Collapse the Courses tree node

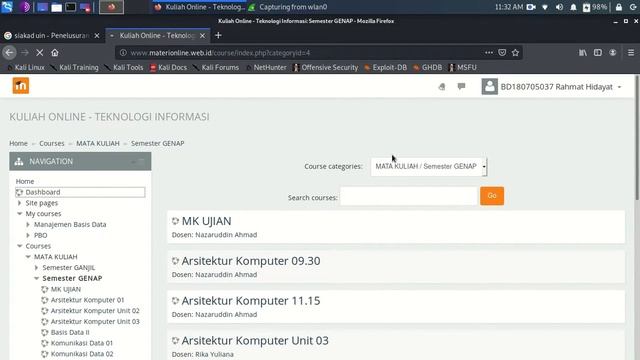pos(19,246)
